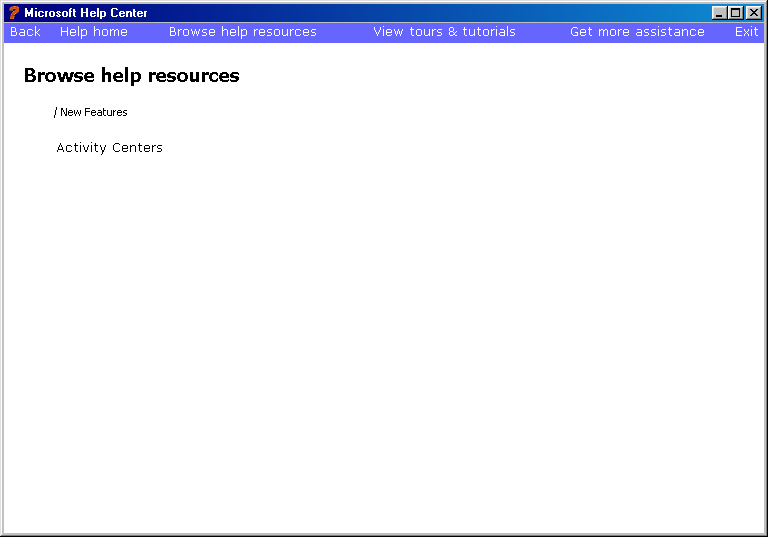This screenshot has width=768, height=537.
Task: Exit the Help Center via Exit link
Action: (x=746, y=32)
